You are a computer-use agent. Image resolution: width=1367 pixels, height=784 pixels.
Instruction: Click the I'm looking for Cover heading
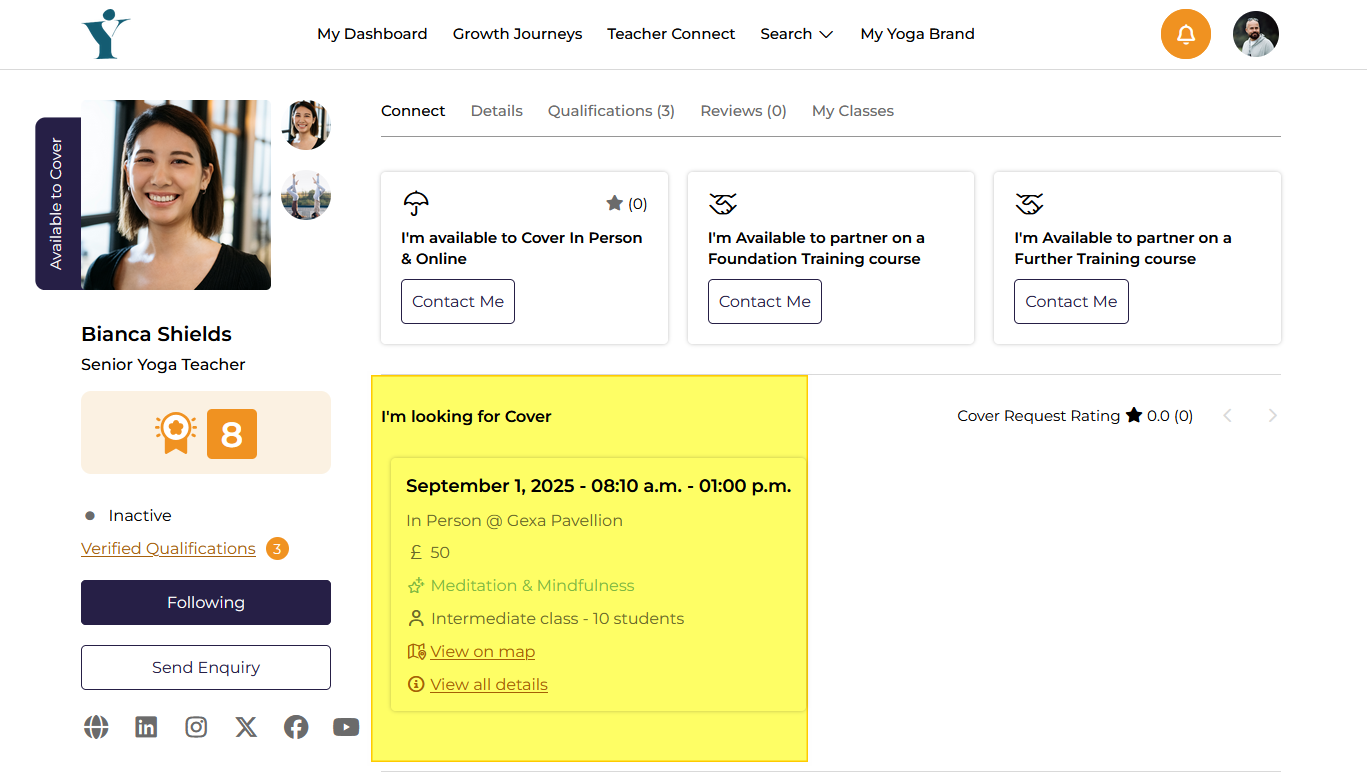click(x=466, y=416)
